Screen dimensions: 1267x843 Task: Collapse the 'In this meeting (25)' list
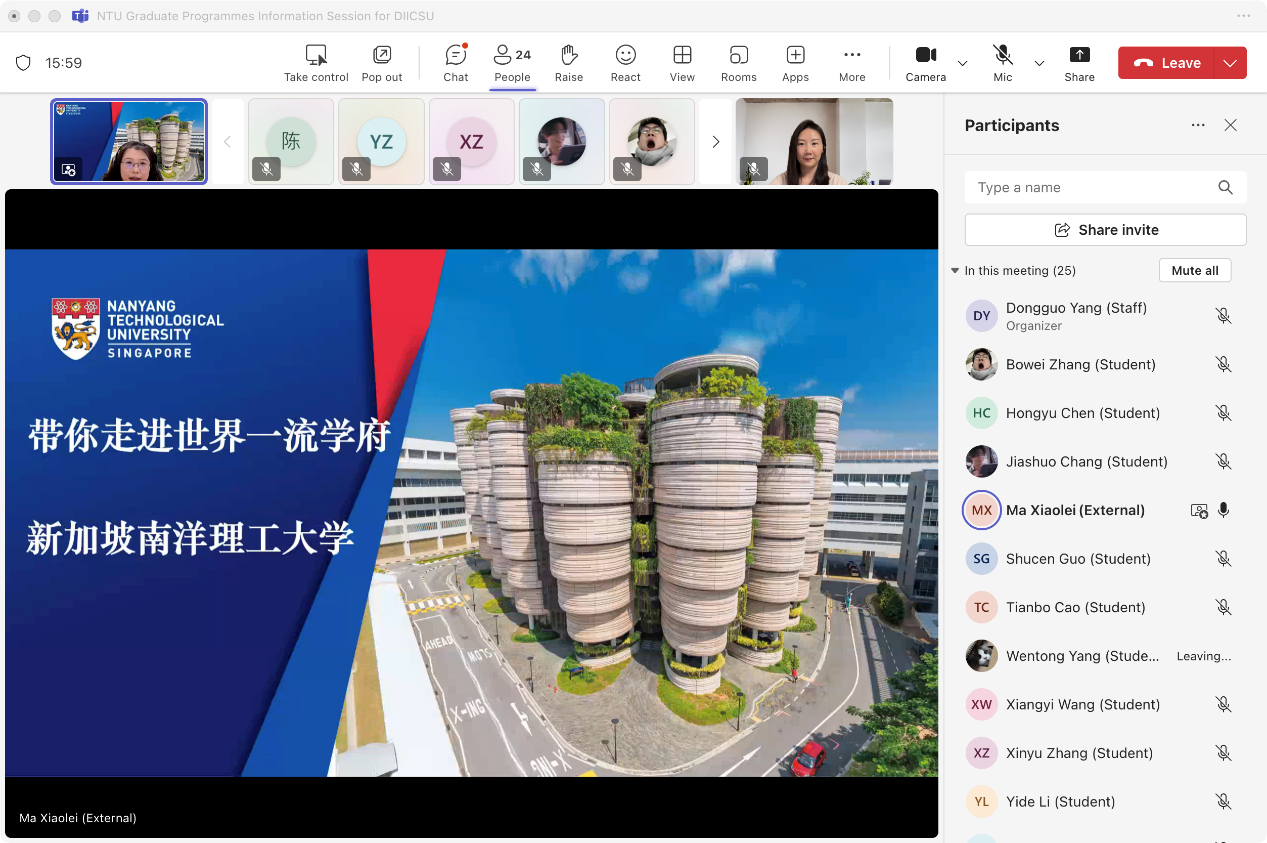click(955, 271)
